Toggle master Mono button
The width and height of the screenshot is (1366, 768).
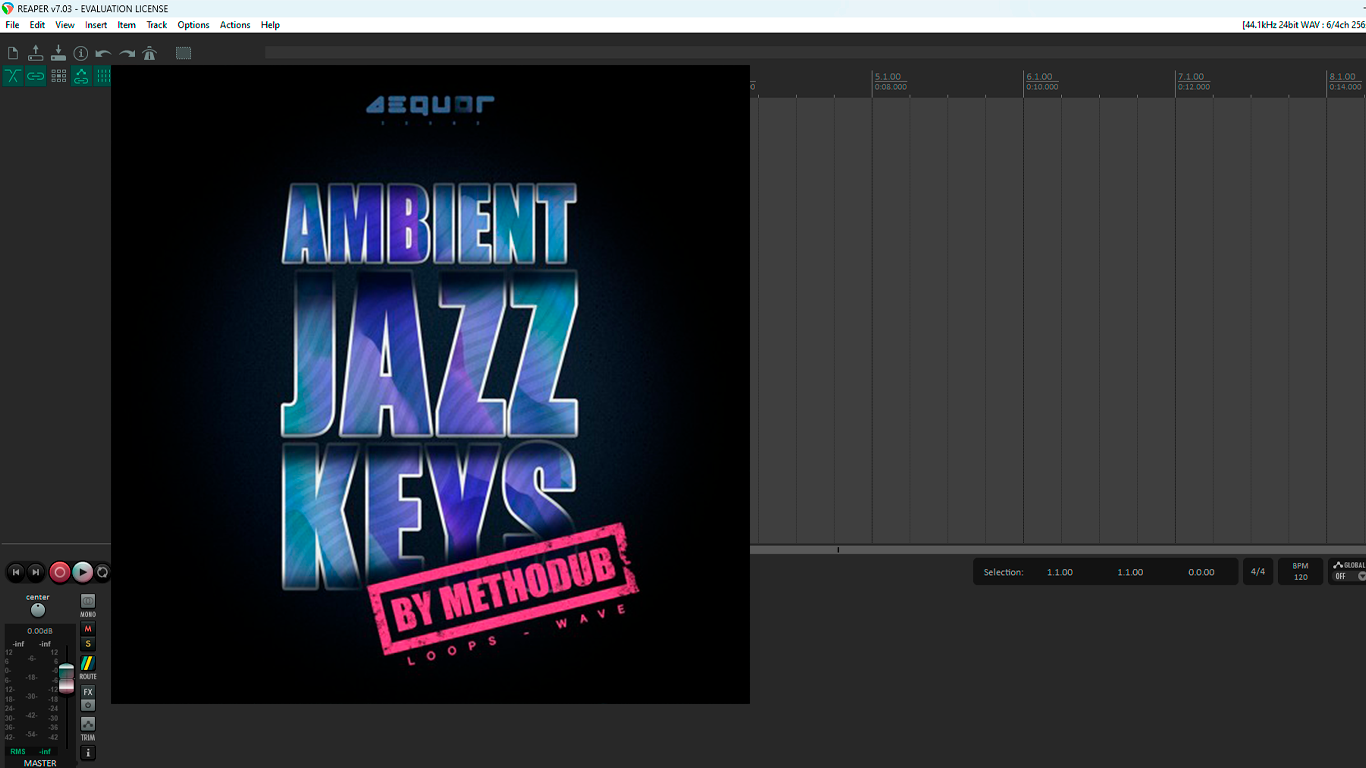pyautogui.click(x=88, y=601)
